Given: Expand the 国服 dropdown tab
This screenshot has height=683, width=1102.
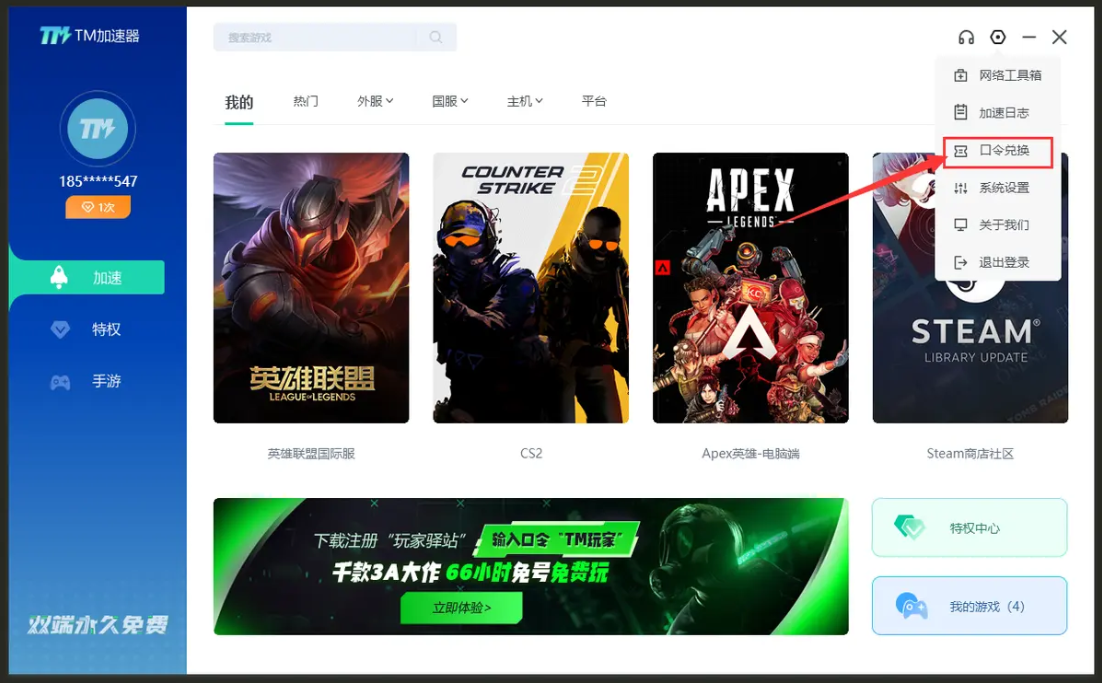Looking at the screenshot, I should click(450, 101).
